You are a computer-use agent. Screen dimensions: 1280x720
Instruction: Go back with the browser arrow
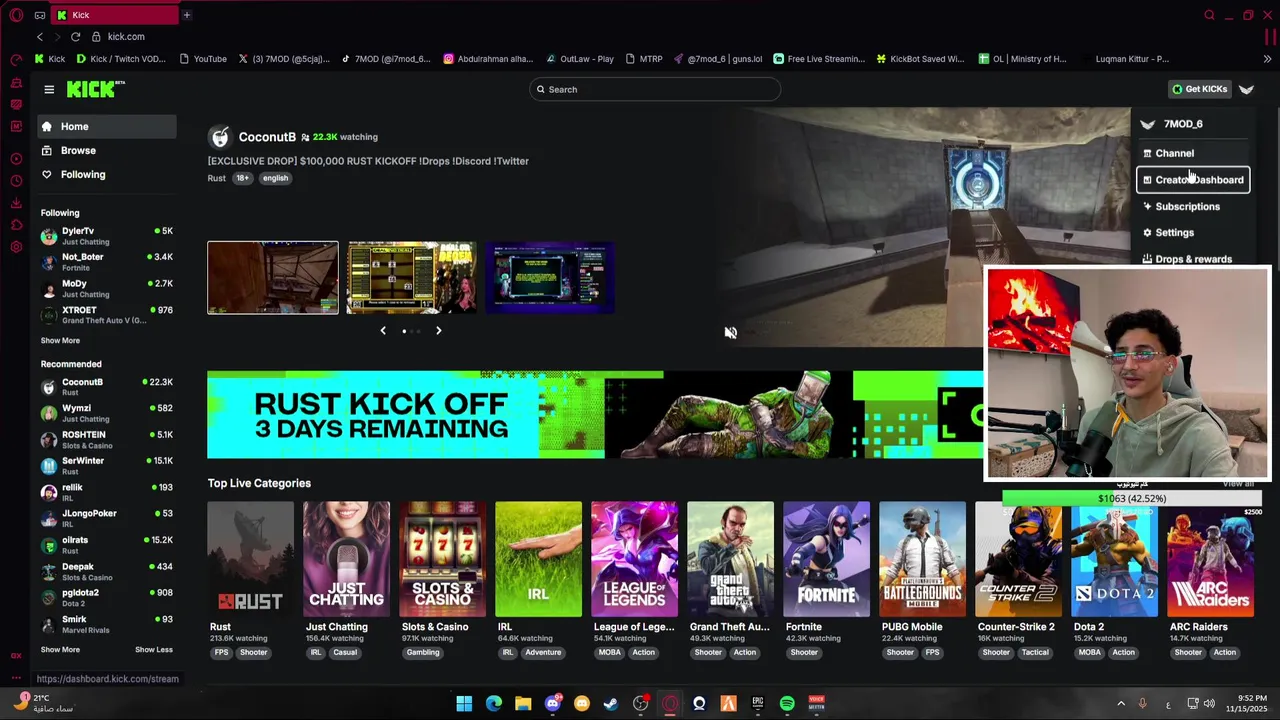click(x=40, y=37)
